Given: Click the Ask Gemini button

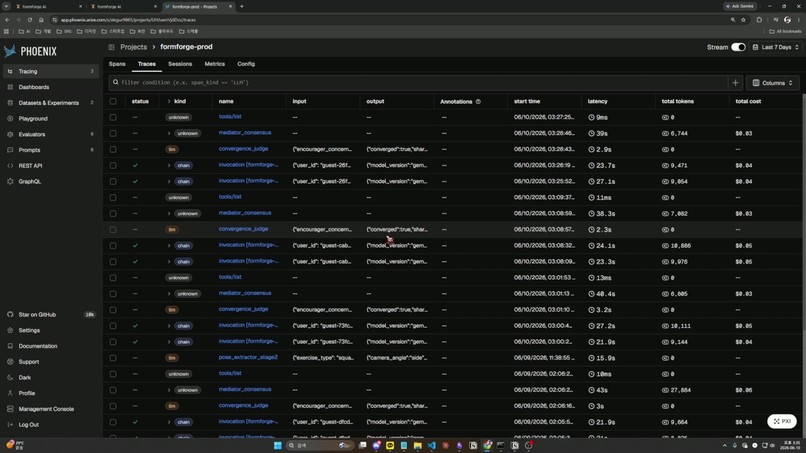Looking at the screenshot, I should [x=740, y=7].
